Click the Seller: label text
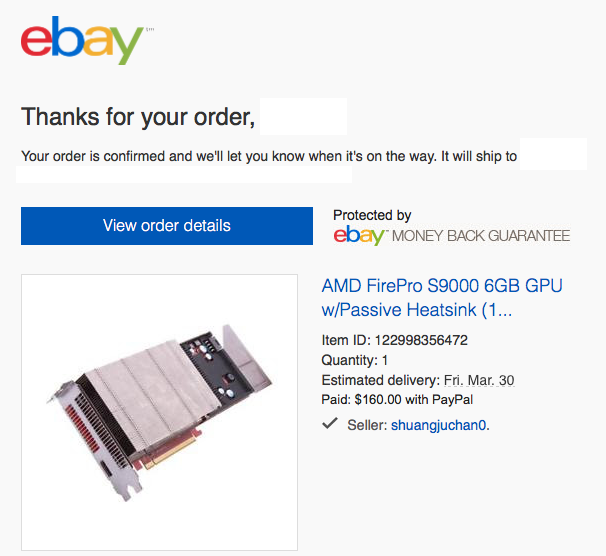The image size is (606, 556). [367, 425]
